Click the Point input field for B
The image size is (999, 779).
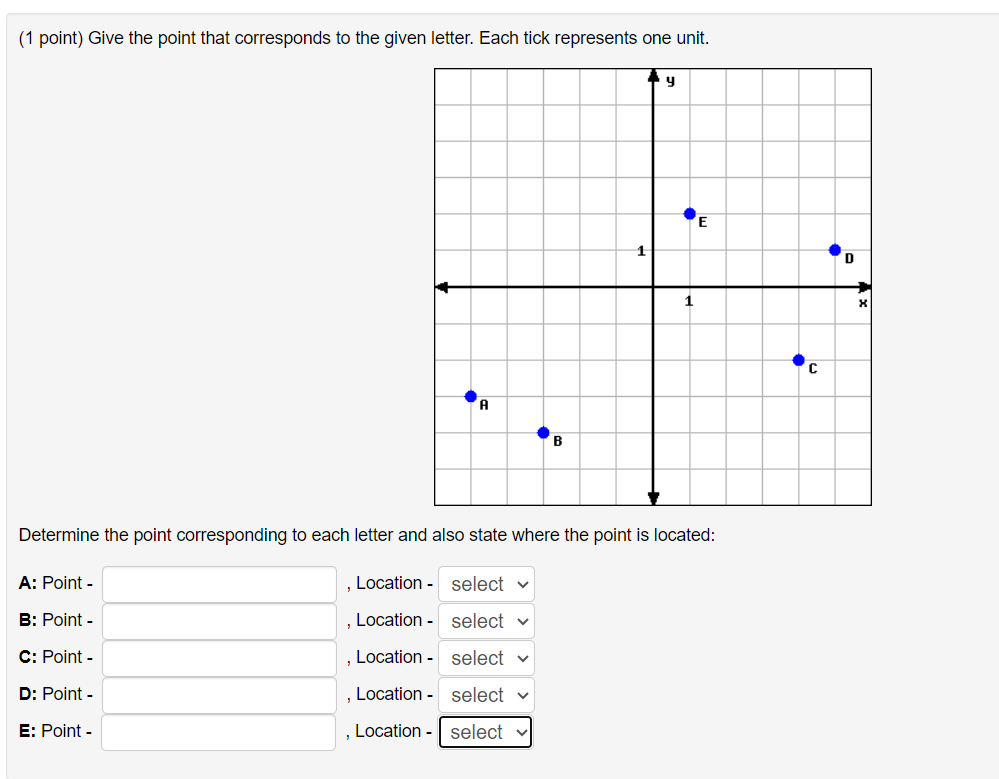coord(218,620)
